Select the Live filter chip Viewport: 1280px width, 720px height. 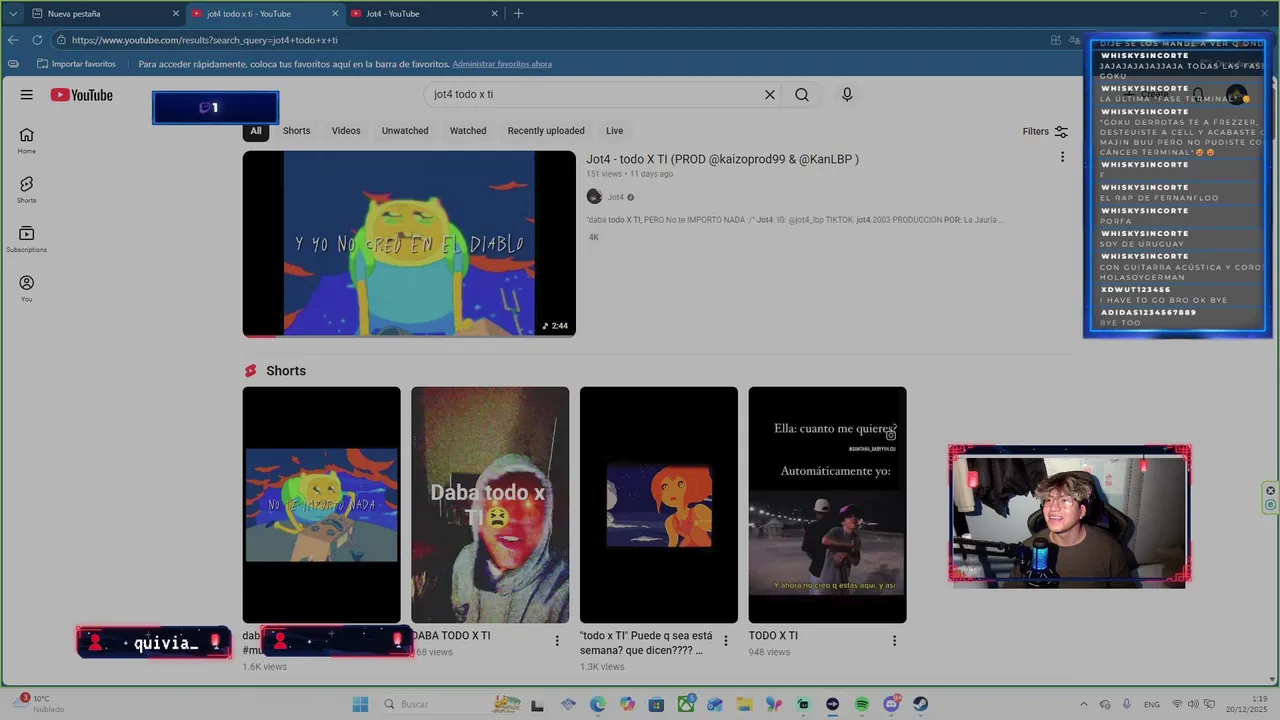pyautogui.click(x=614, y=131)
